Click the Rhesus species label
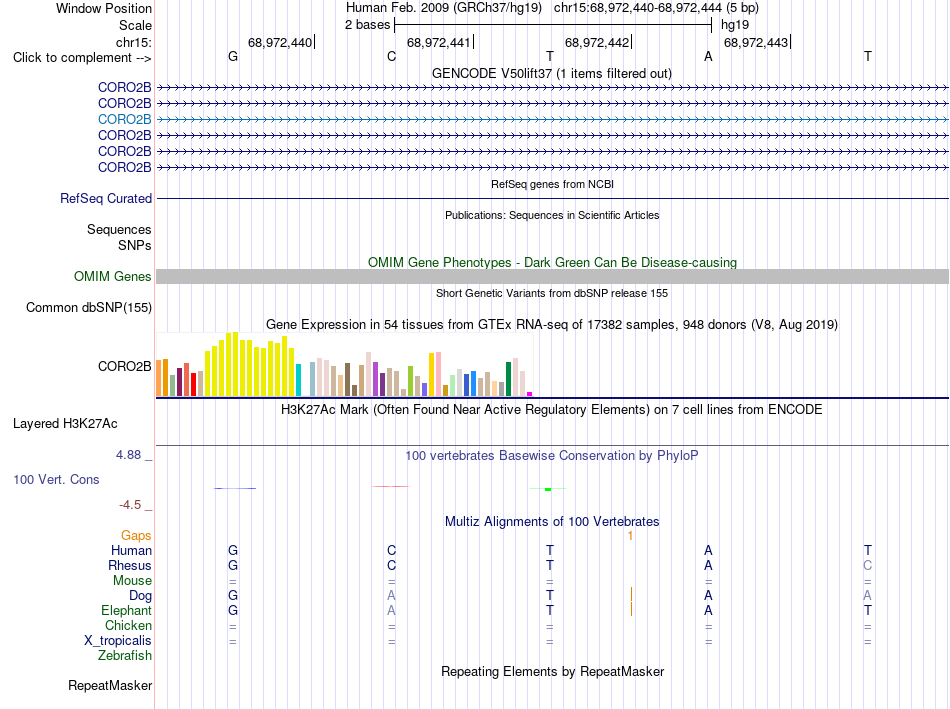Image resolution: width=950 pixels, height=709 pixels. [130, 565]
